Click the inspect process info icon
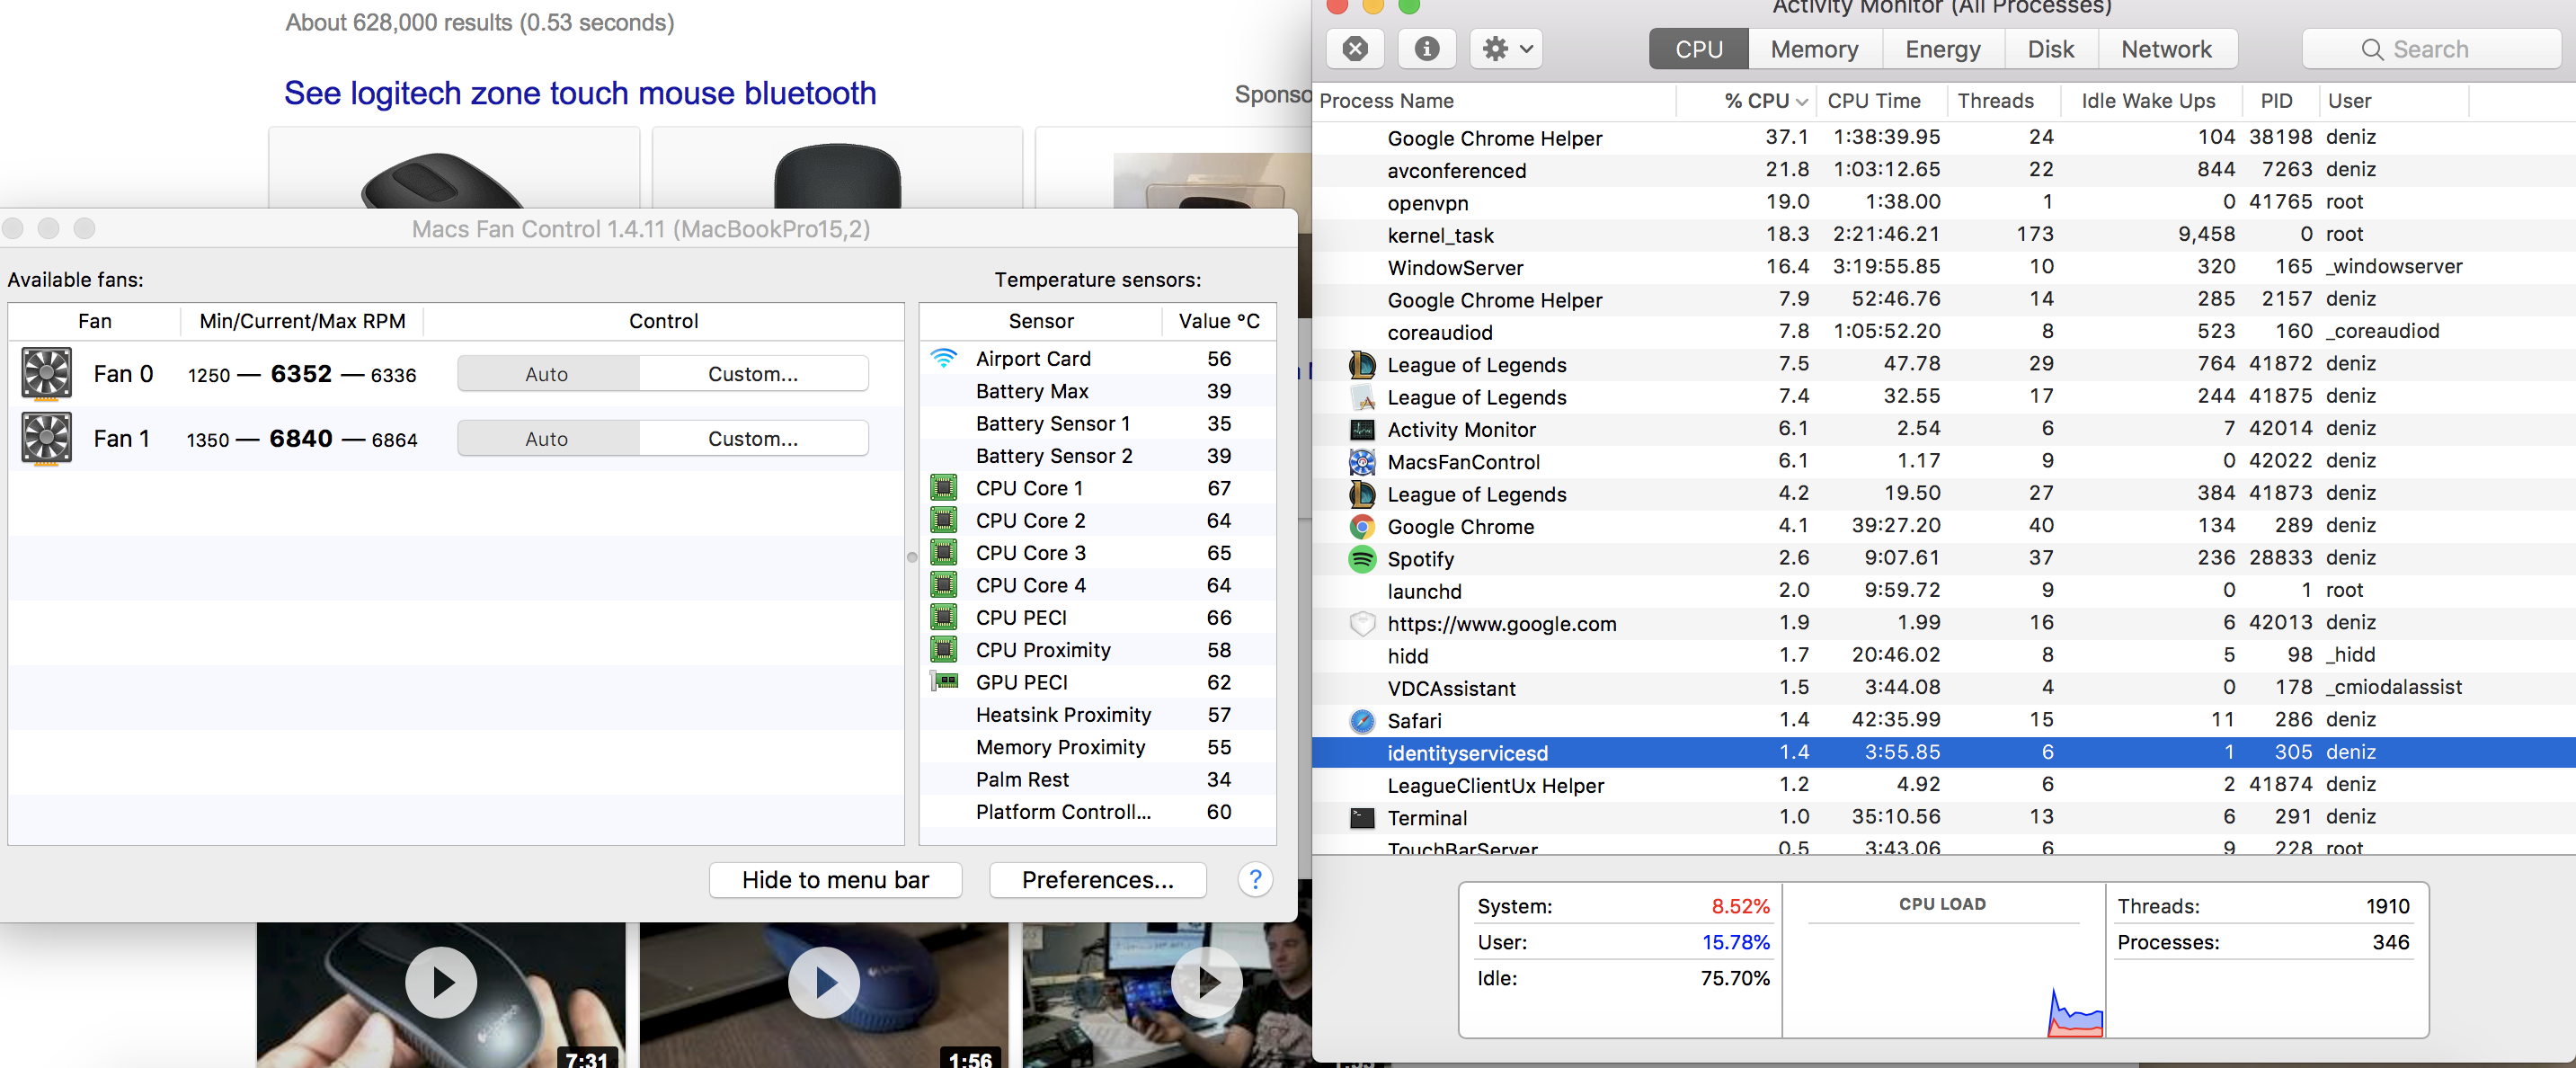 [x=1426, y=49]
